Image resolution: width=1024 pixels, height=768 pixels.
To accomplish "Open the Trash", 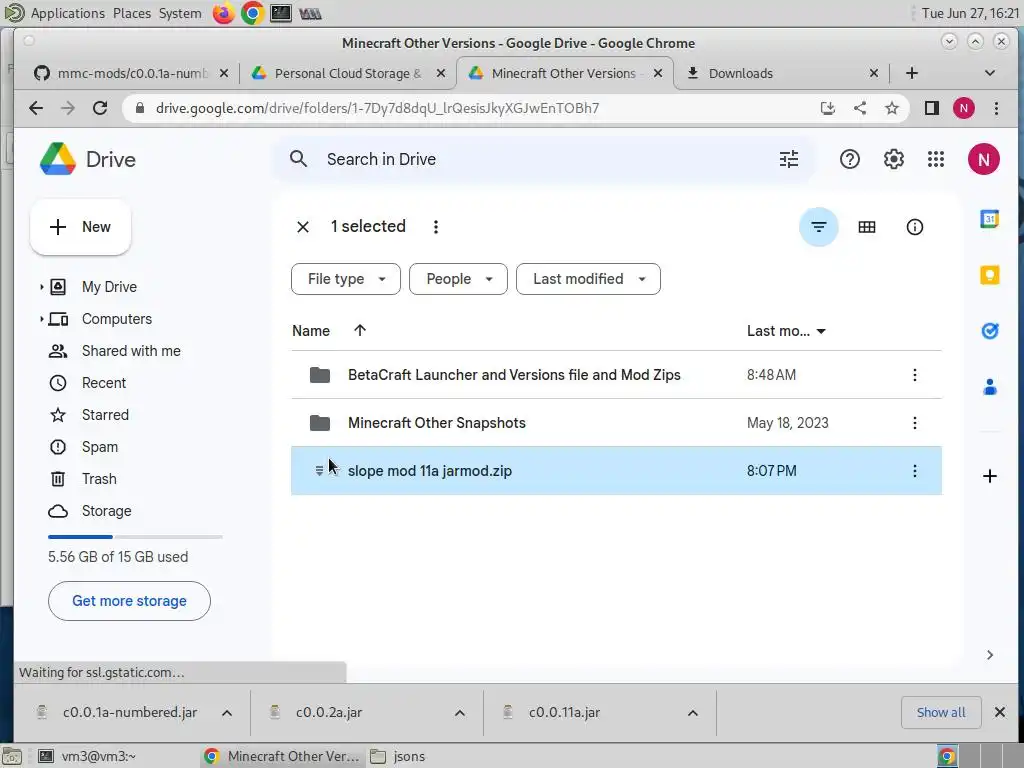I will [99, 479].
